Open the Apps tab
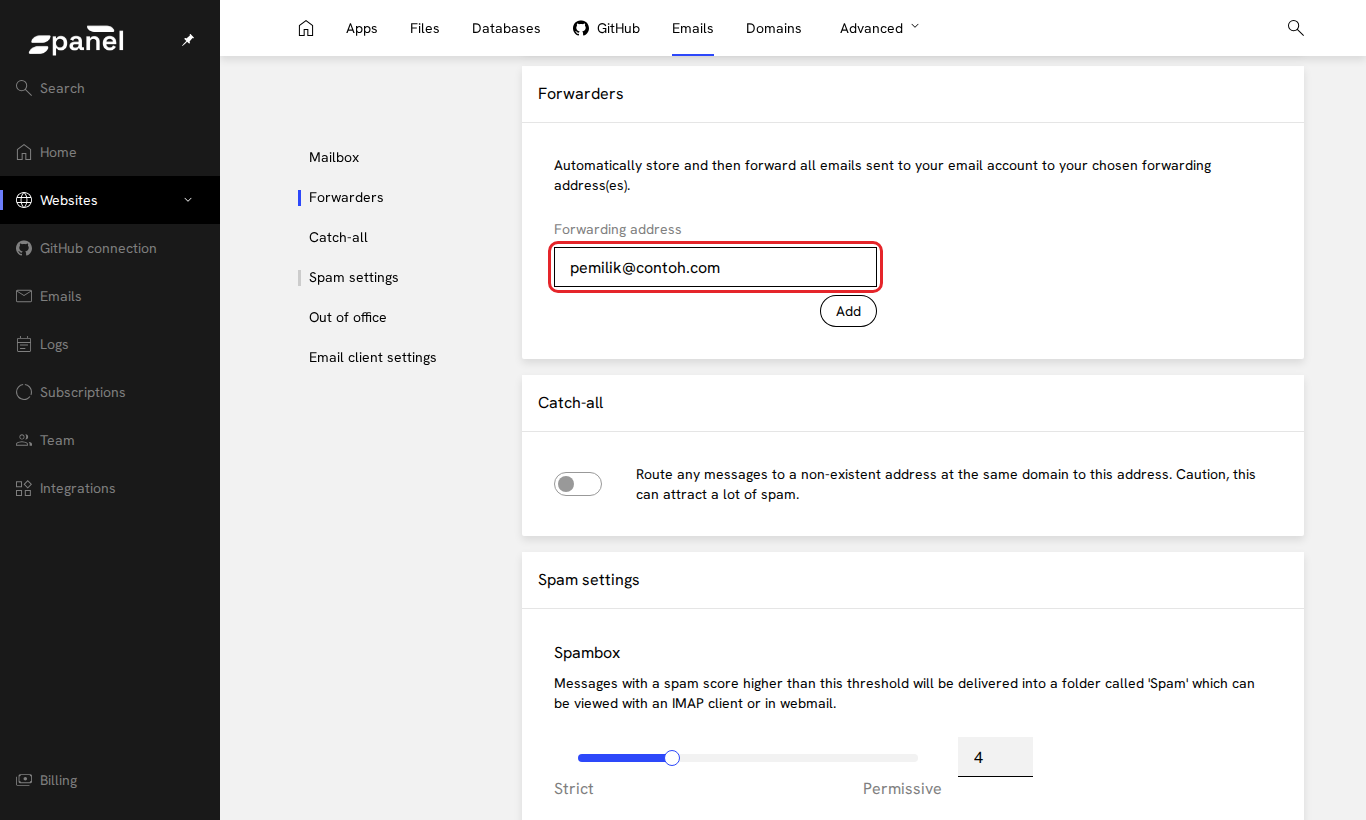Viewport: 1366px width, 820px height. coord(362,28)
